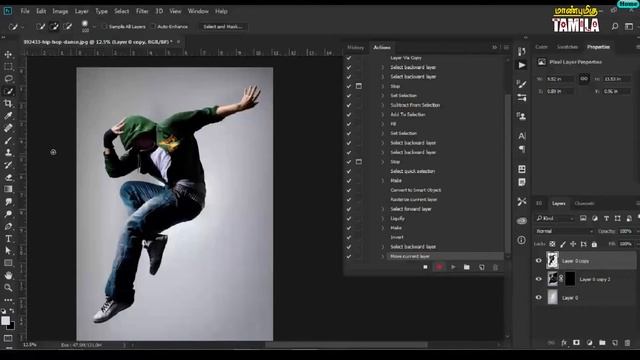640x360 pixels.
Task: Expand the Add To Selection step
Action: coord(383,115)
